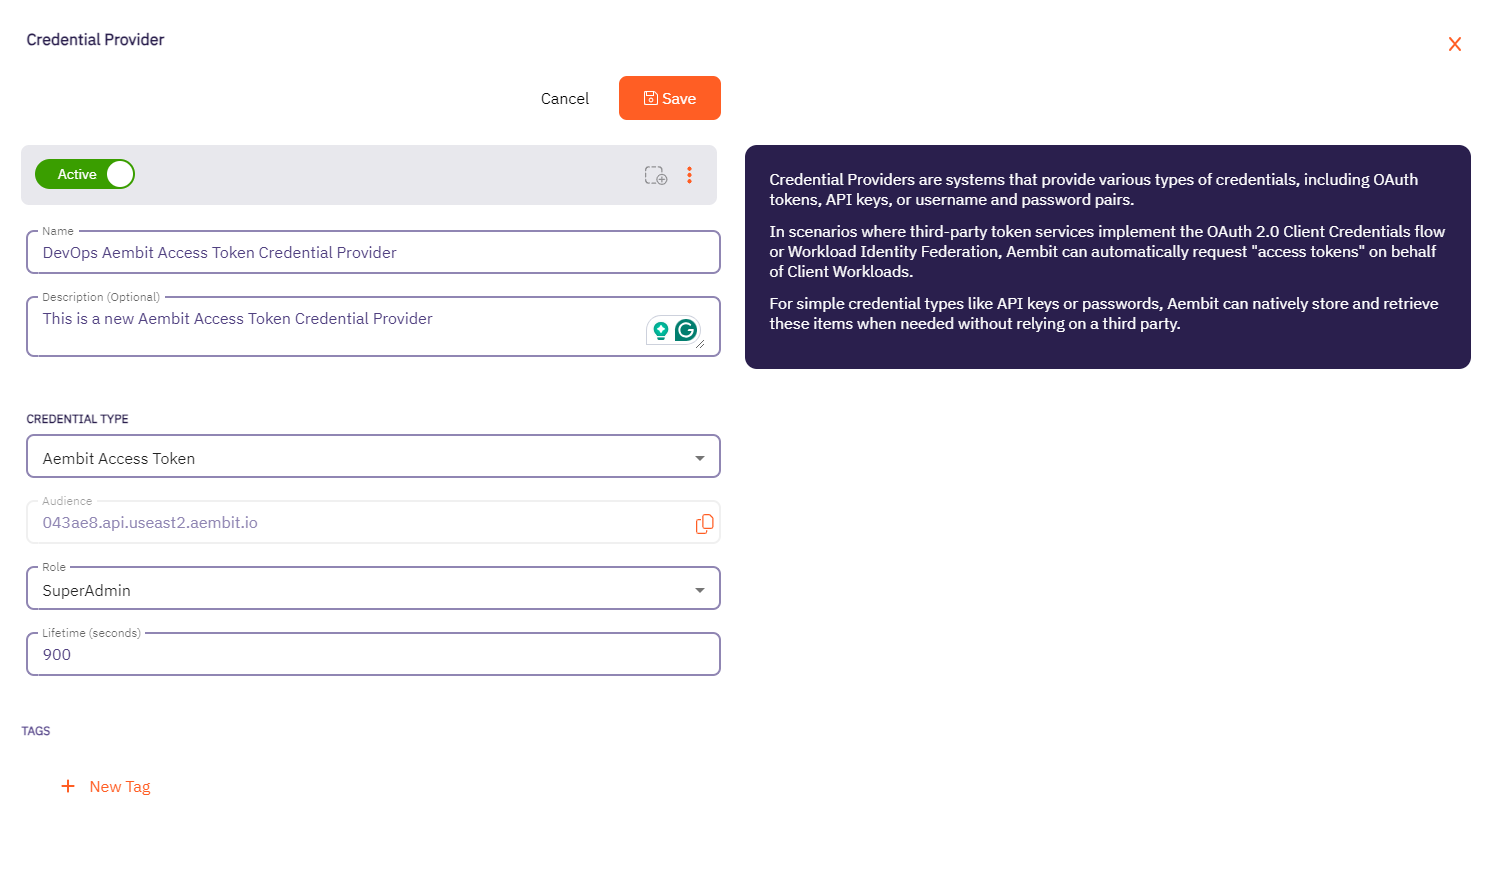Click the Lifetime (seconds) field
This screenshot has height=894, width=1495.
pos(373,654)
